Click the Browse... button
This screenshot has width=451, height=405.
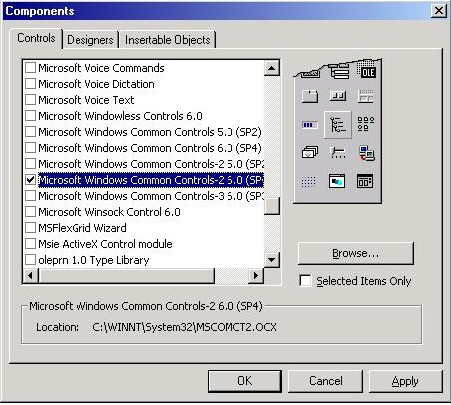[x=355, y=253]
